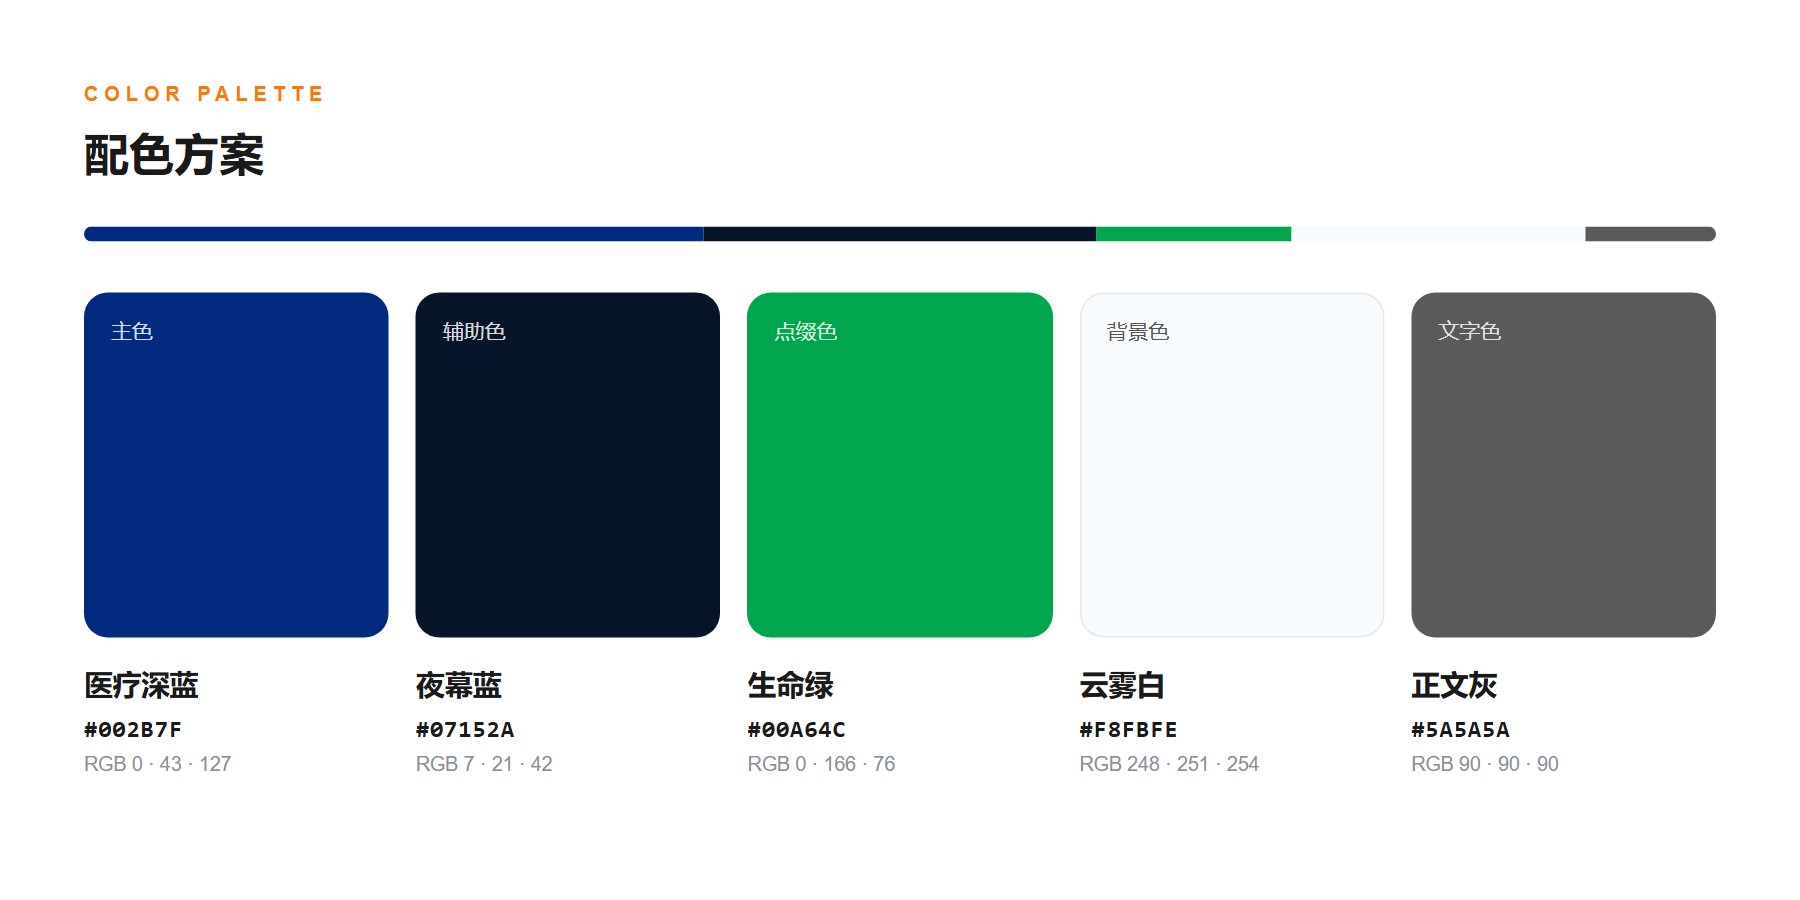Click the RGB 7 · 21 · 42 value
Viewport: 1800px width, 900px height.
(484, 764)
